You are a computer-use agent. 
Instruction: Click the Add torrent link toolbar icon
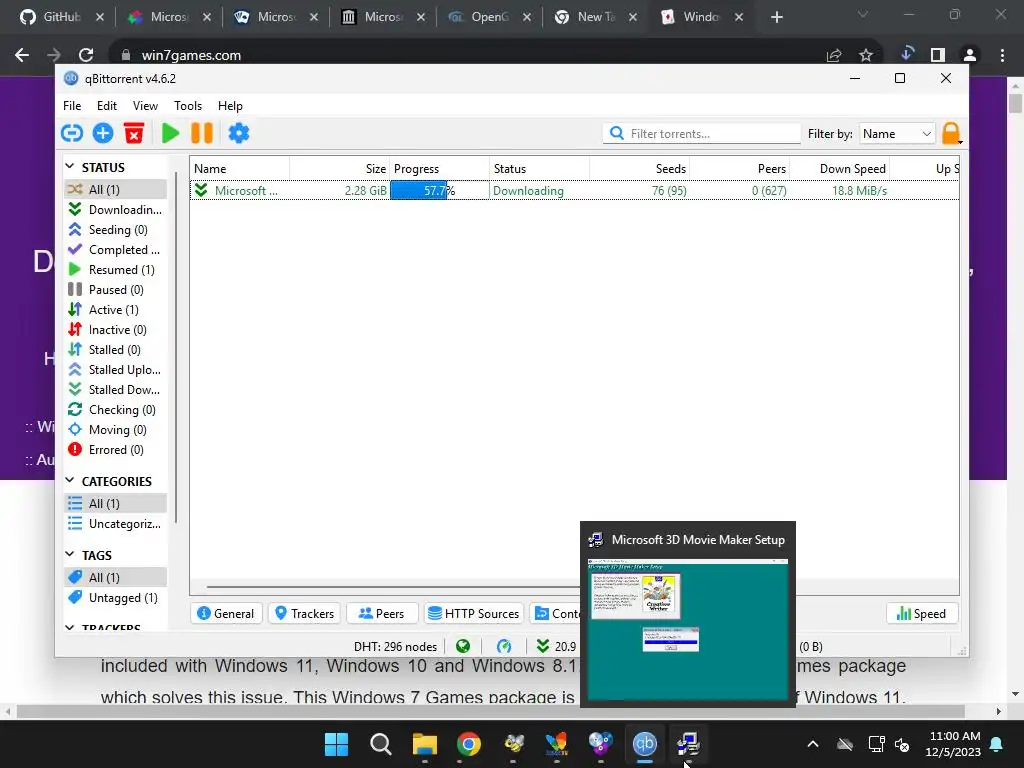point(72,133)
